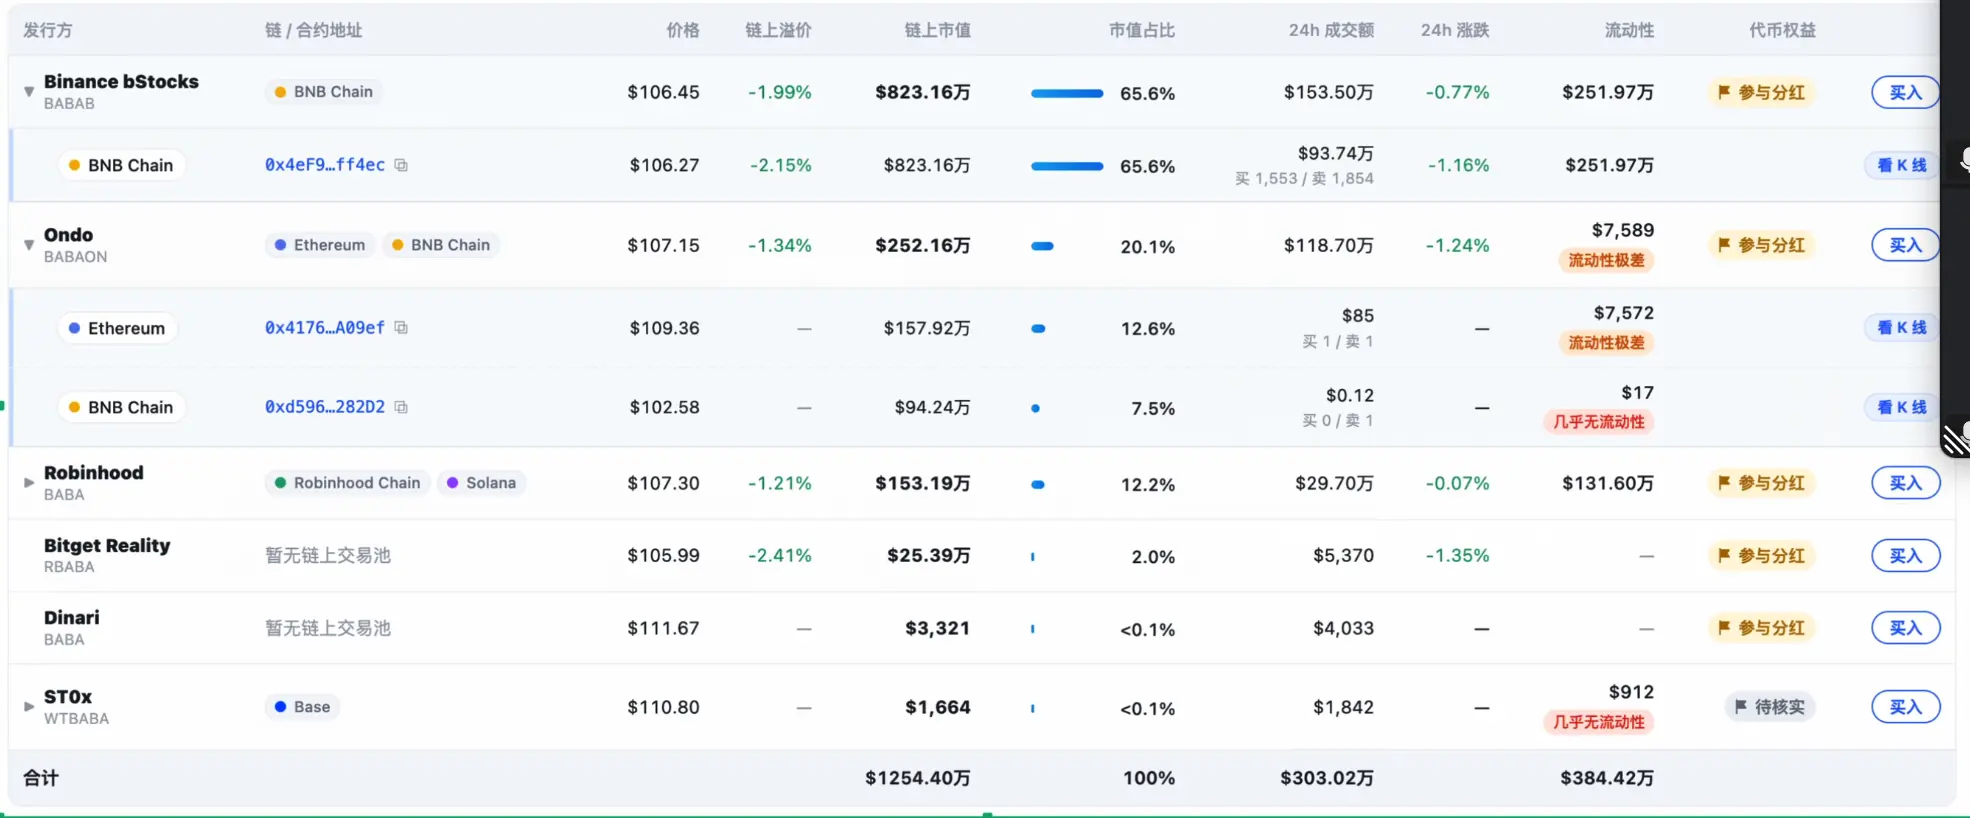Click Binance bStocks market share bar
Screen dimensions: 1970x818
click(1067, 93)
